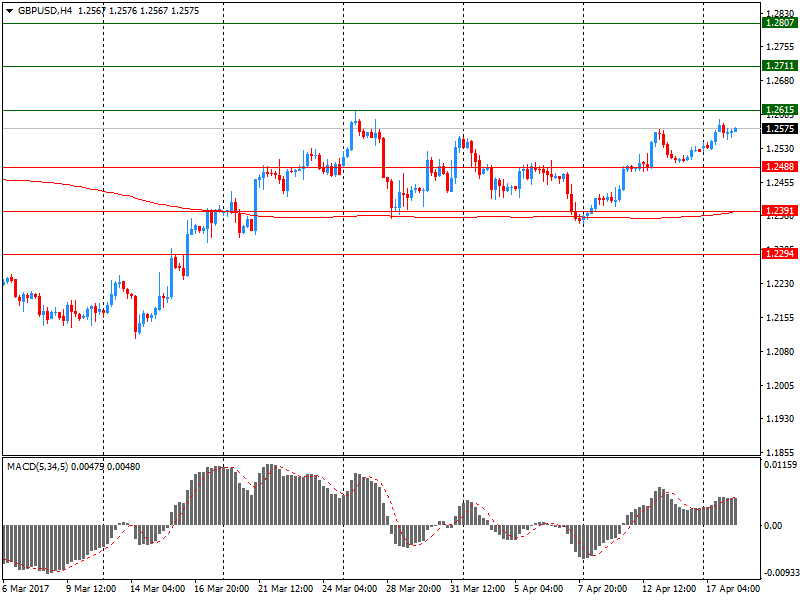Click the 1.2455 price scale value

[780, 183]
